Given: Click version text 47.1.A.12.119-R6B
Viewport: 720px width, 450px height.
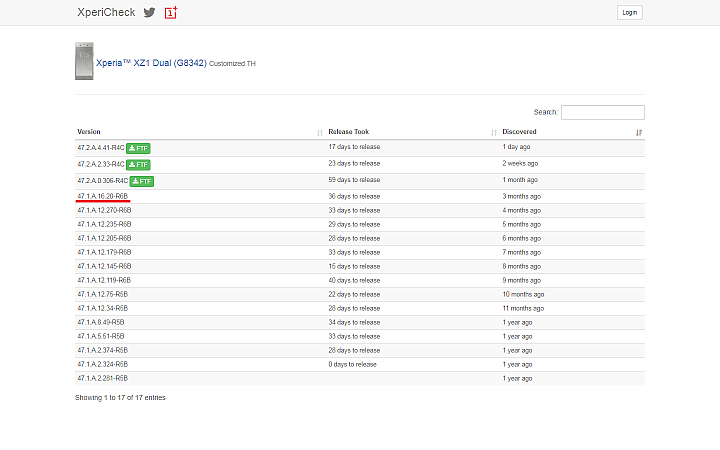Looking at the screenshot, I should (104, 280).
